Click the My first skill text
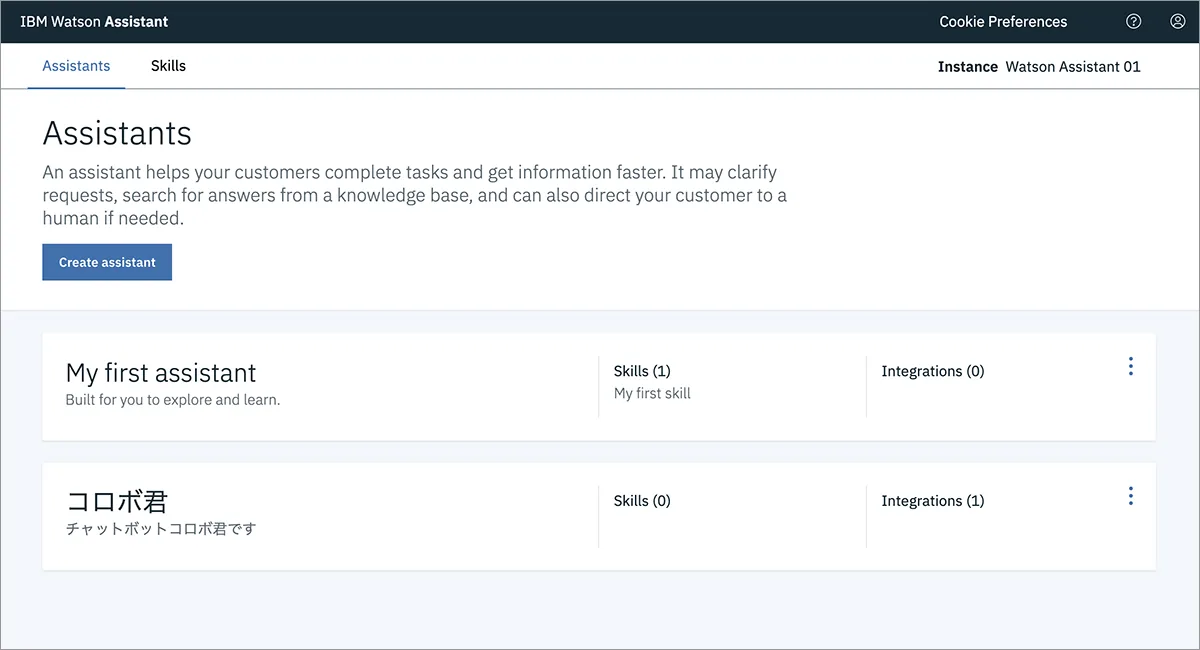The height and width of the screenshot is (650, 1200). pos(652,393)
